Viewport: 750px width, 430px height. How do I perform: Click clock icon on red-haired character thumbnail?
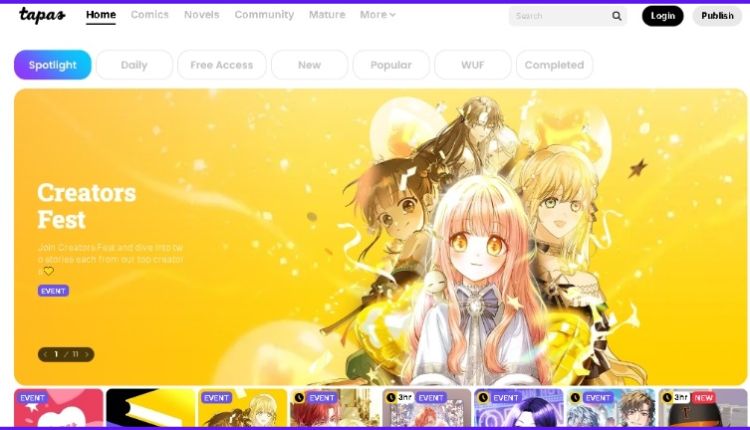click(299, 397)
